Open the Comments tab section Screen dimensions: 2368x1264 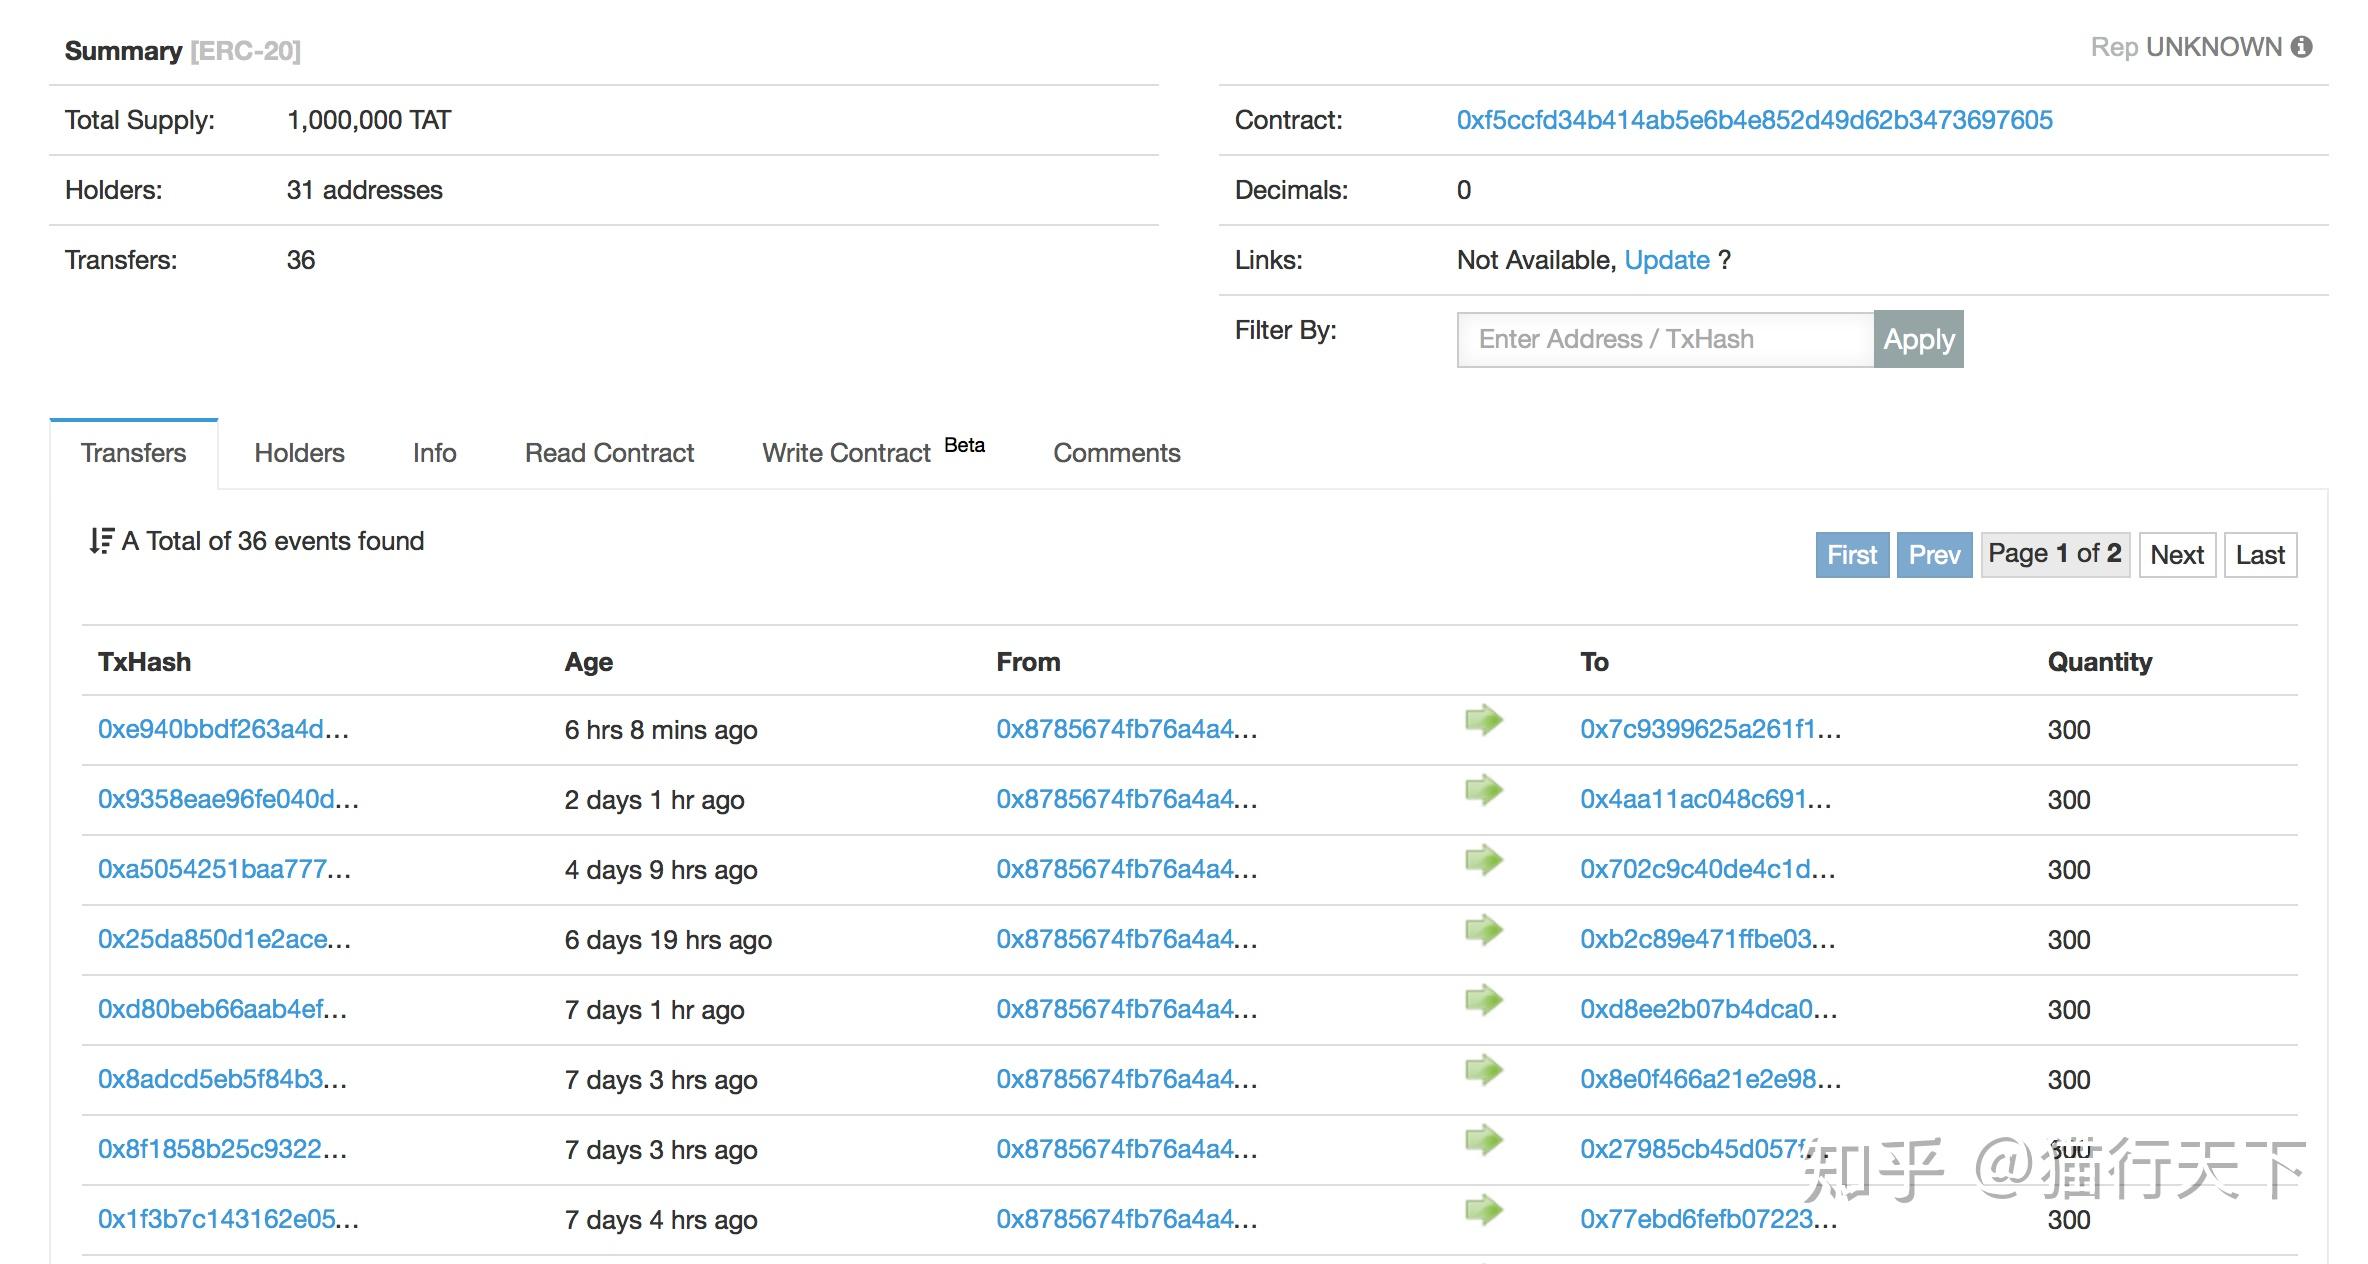[1118, 451]
